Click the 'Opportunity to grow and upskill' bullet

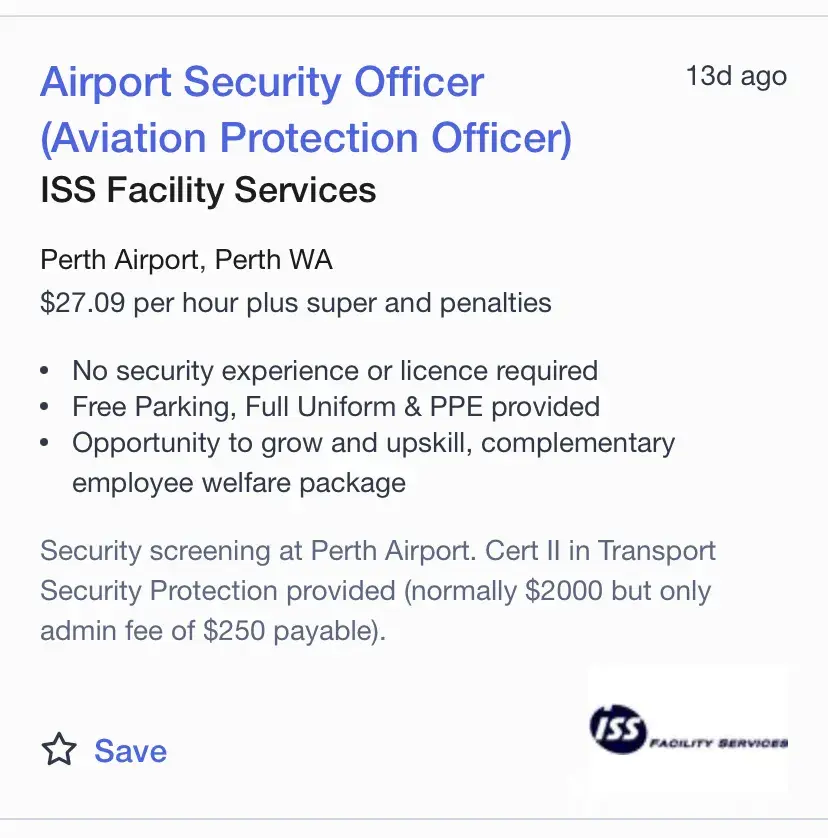tap(373, 443)
